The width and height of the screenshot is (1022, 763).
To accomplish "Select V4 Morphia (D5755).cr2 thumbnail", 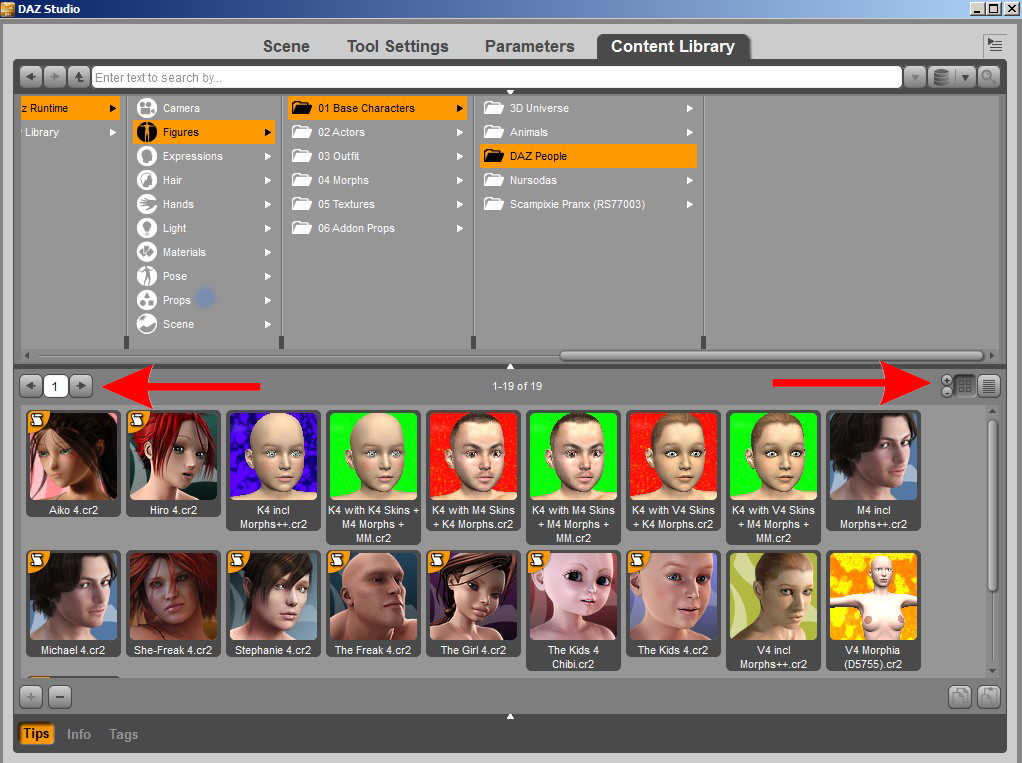I will (873, 611).
